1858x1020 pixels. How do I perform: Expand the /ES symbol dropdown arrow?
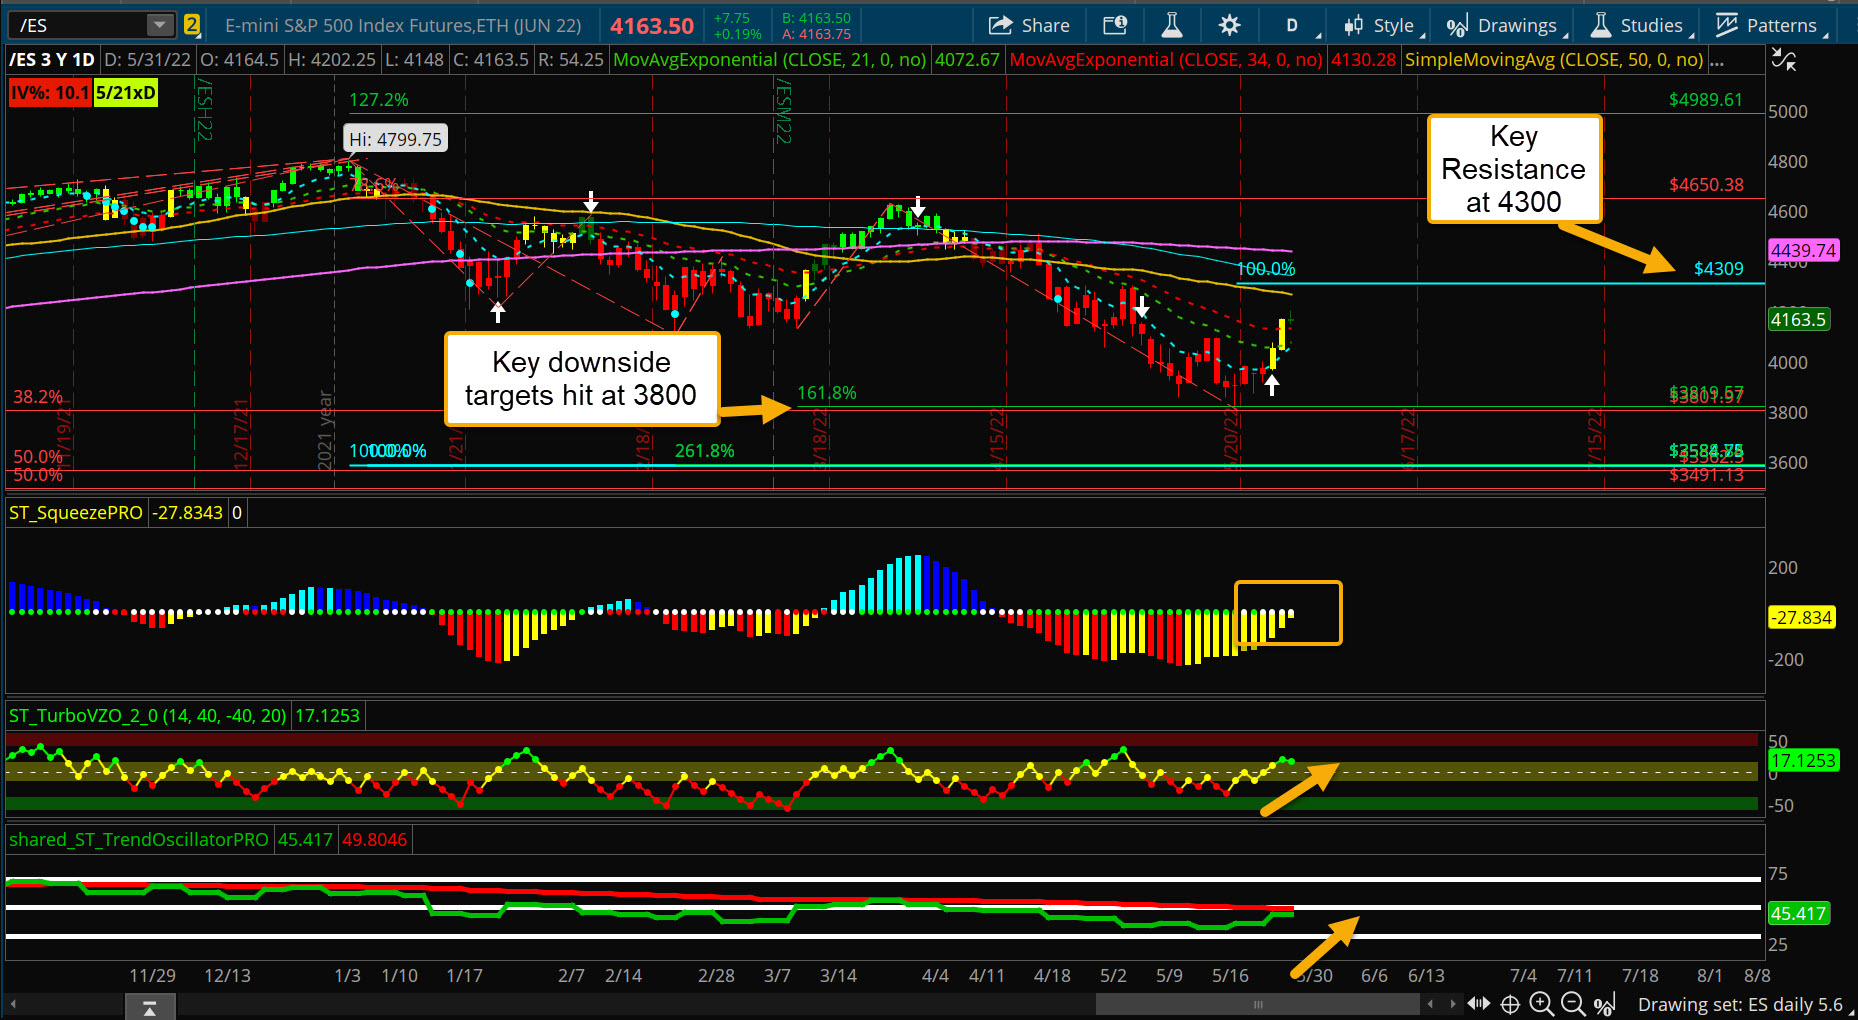click(160, 25)
